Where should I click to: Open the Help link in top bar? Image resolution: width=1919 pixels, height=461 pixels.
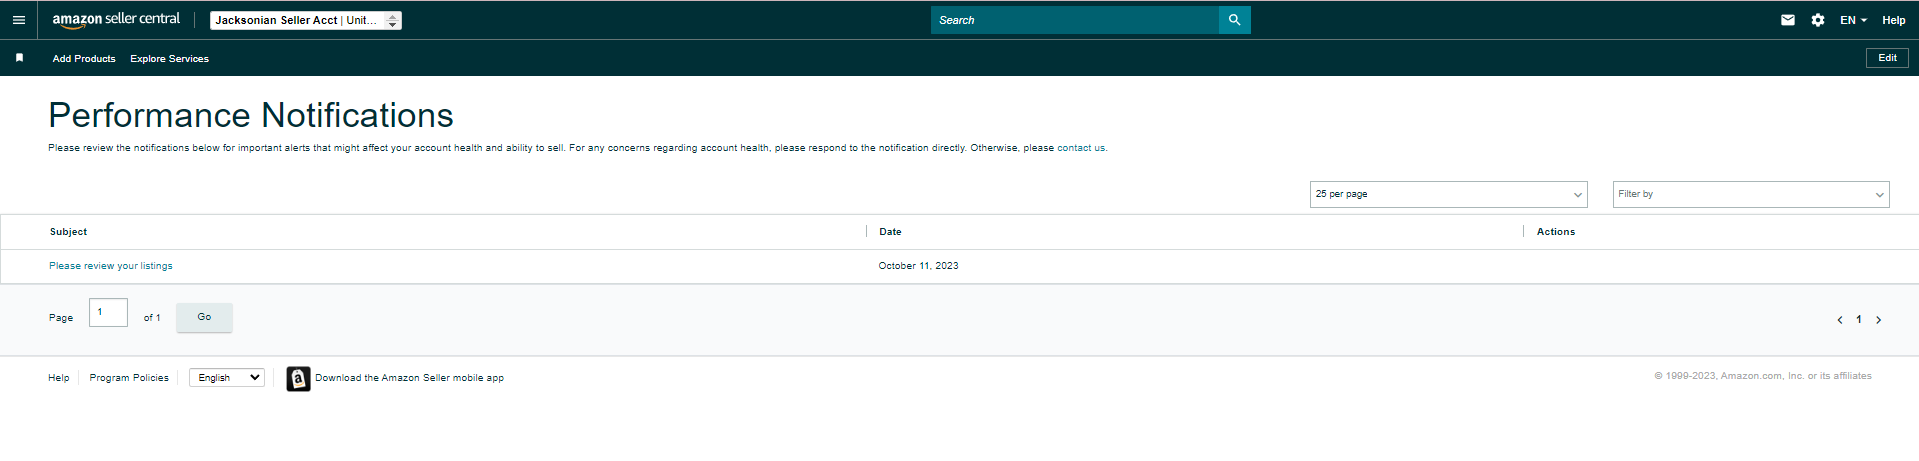click(1894, 20)
